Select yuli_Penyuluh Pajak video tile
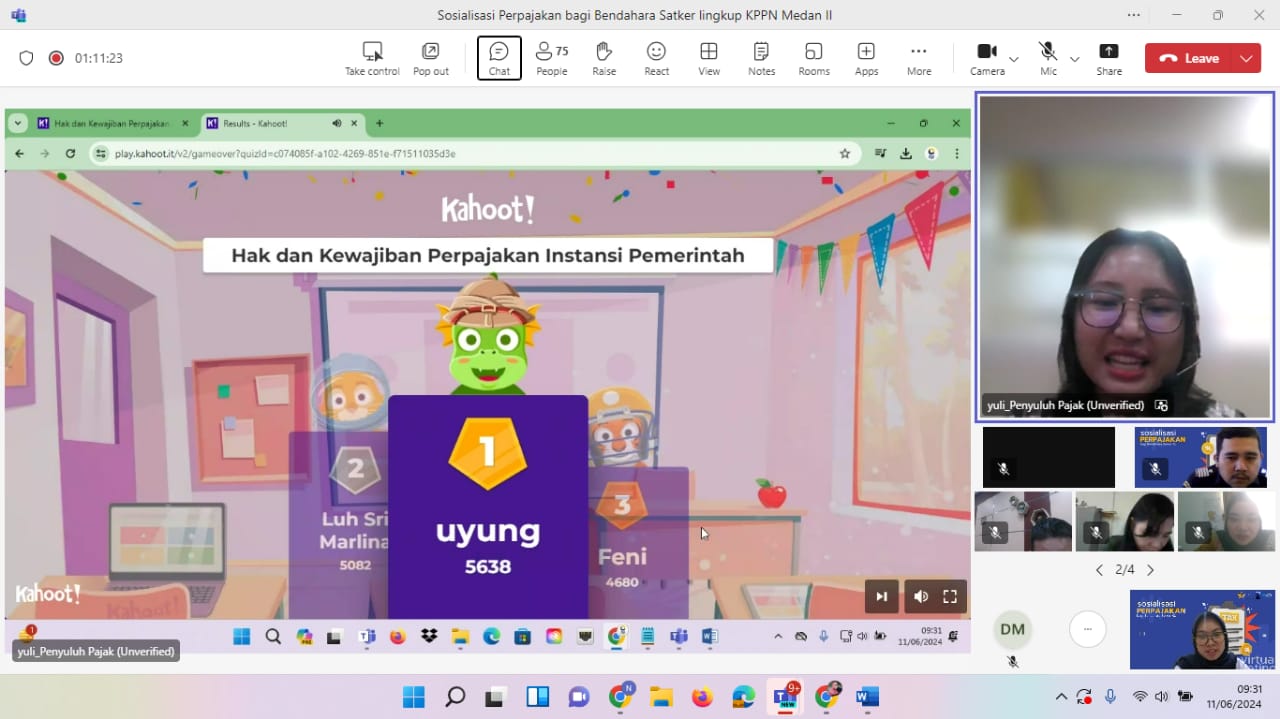Screen dimensions: 1280x719 pos(1125,257)
